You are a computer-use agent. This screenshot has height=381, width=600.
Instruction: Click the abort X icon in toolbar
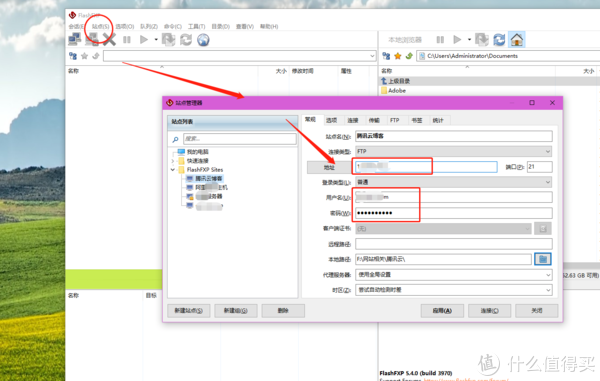tap(109, 39)
